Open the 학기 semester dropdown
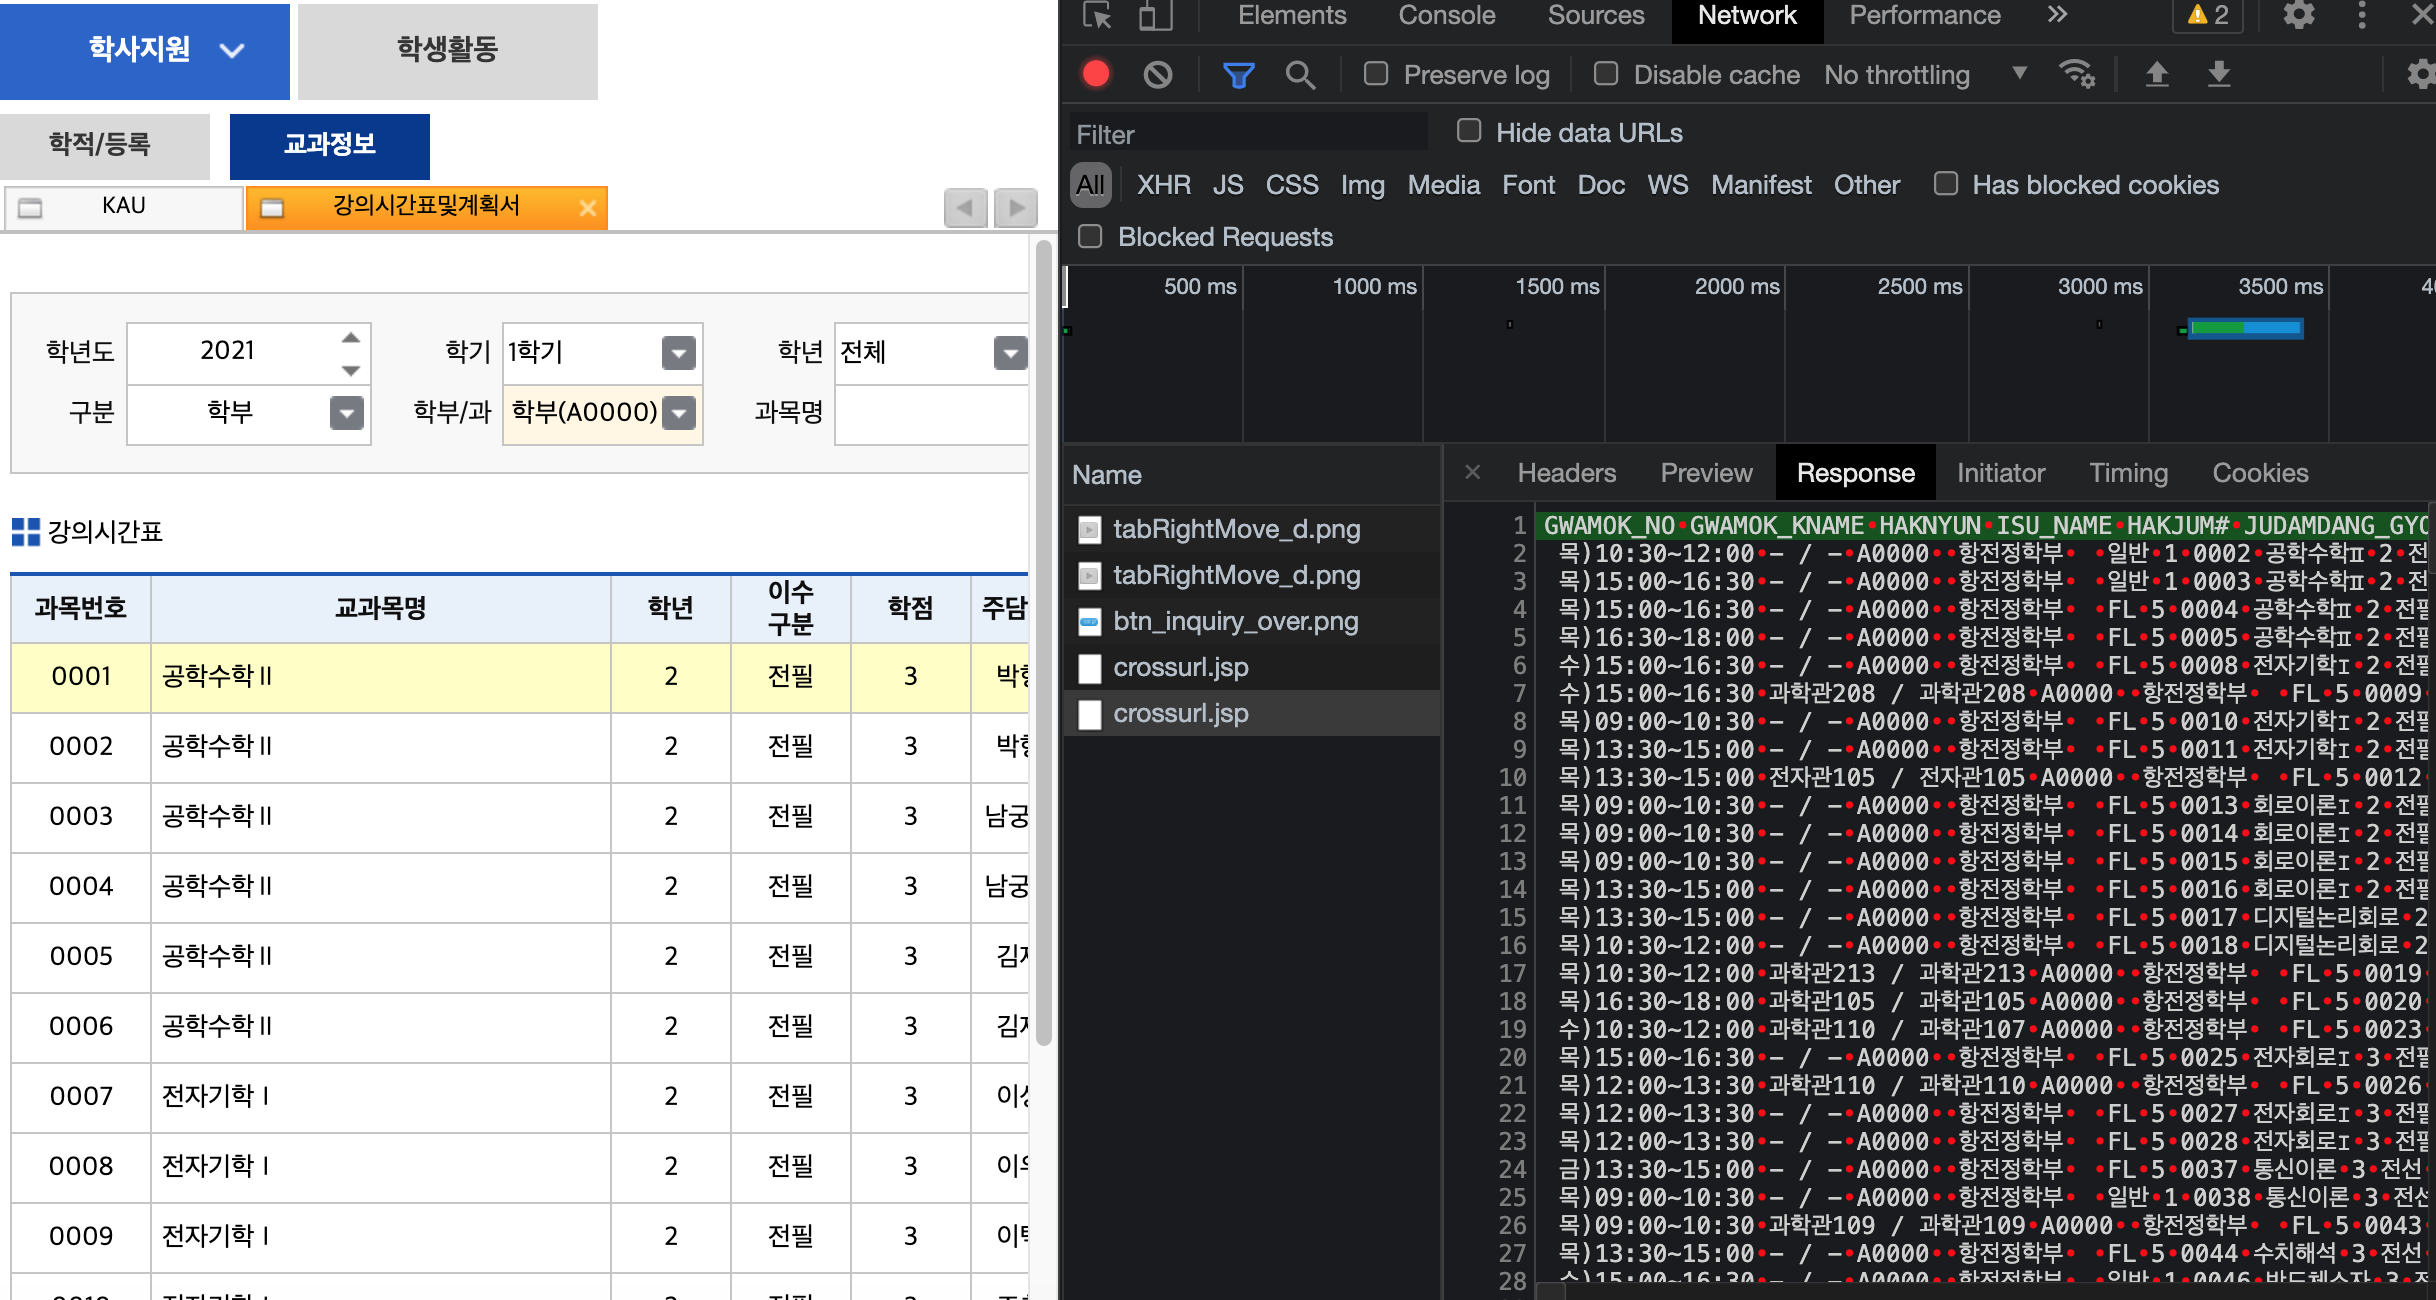Image resolution: width=2436 pixels, height=1300 pixels. 679,352
